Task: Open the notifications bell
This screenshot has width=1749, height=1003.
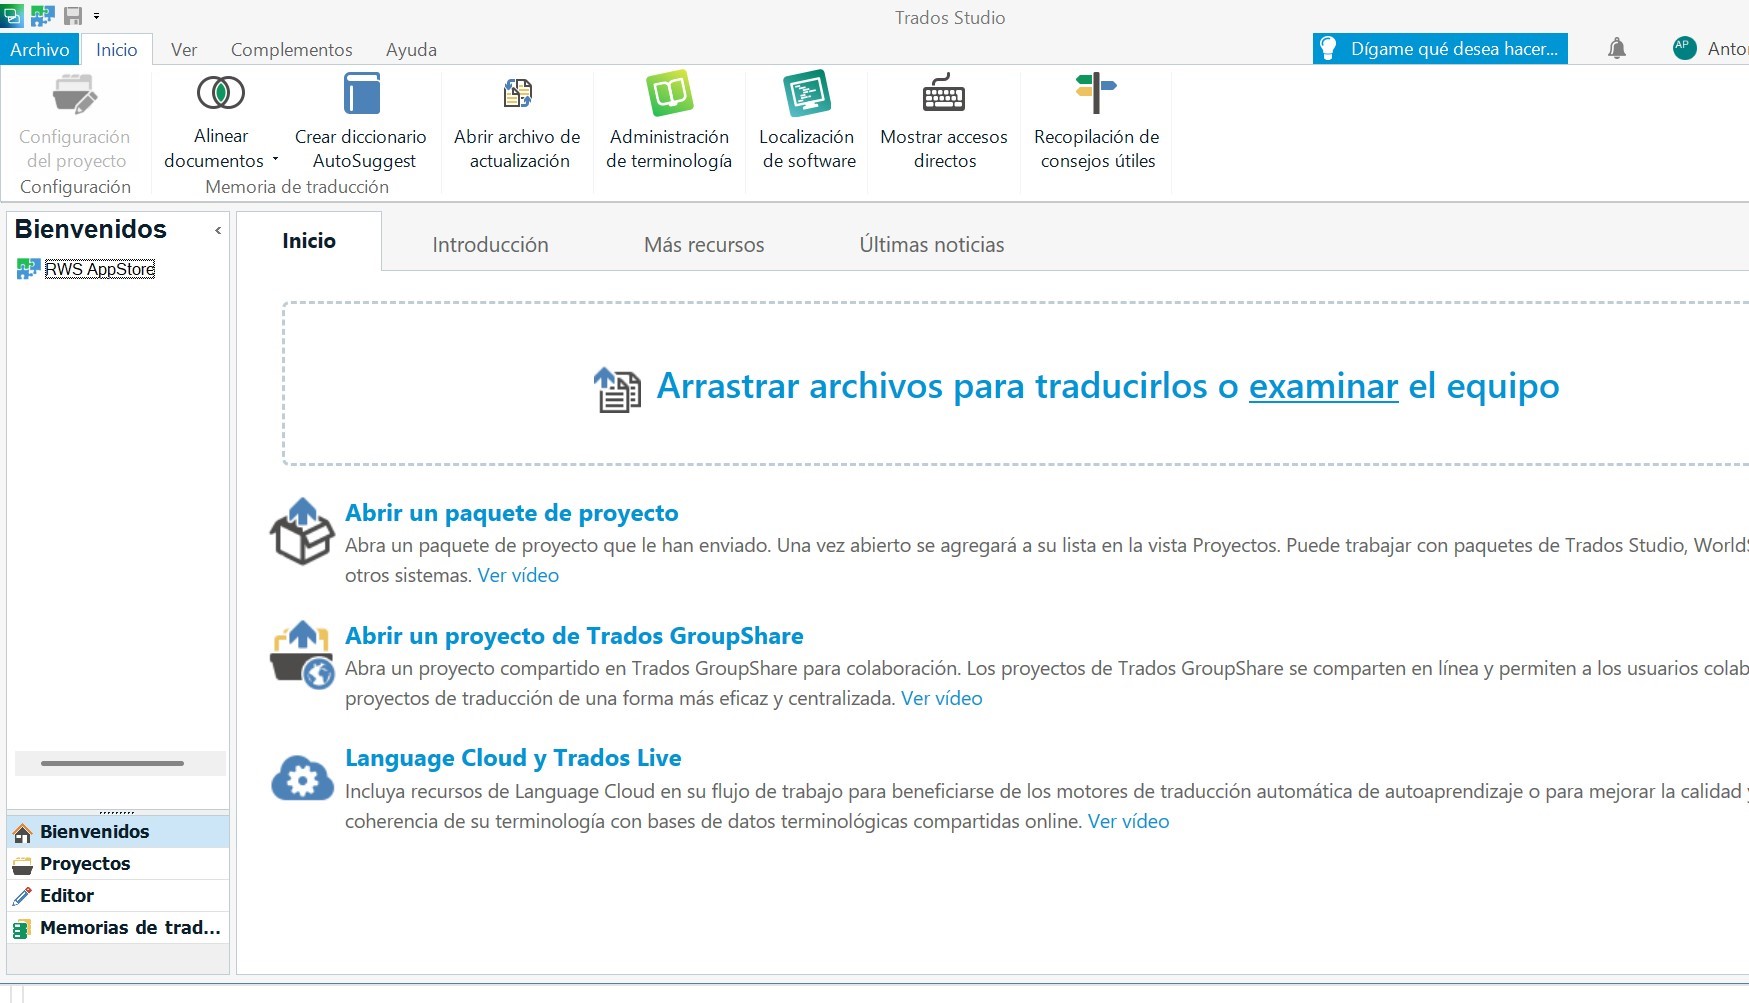Action: 1617,48
